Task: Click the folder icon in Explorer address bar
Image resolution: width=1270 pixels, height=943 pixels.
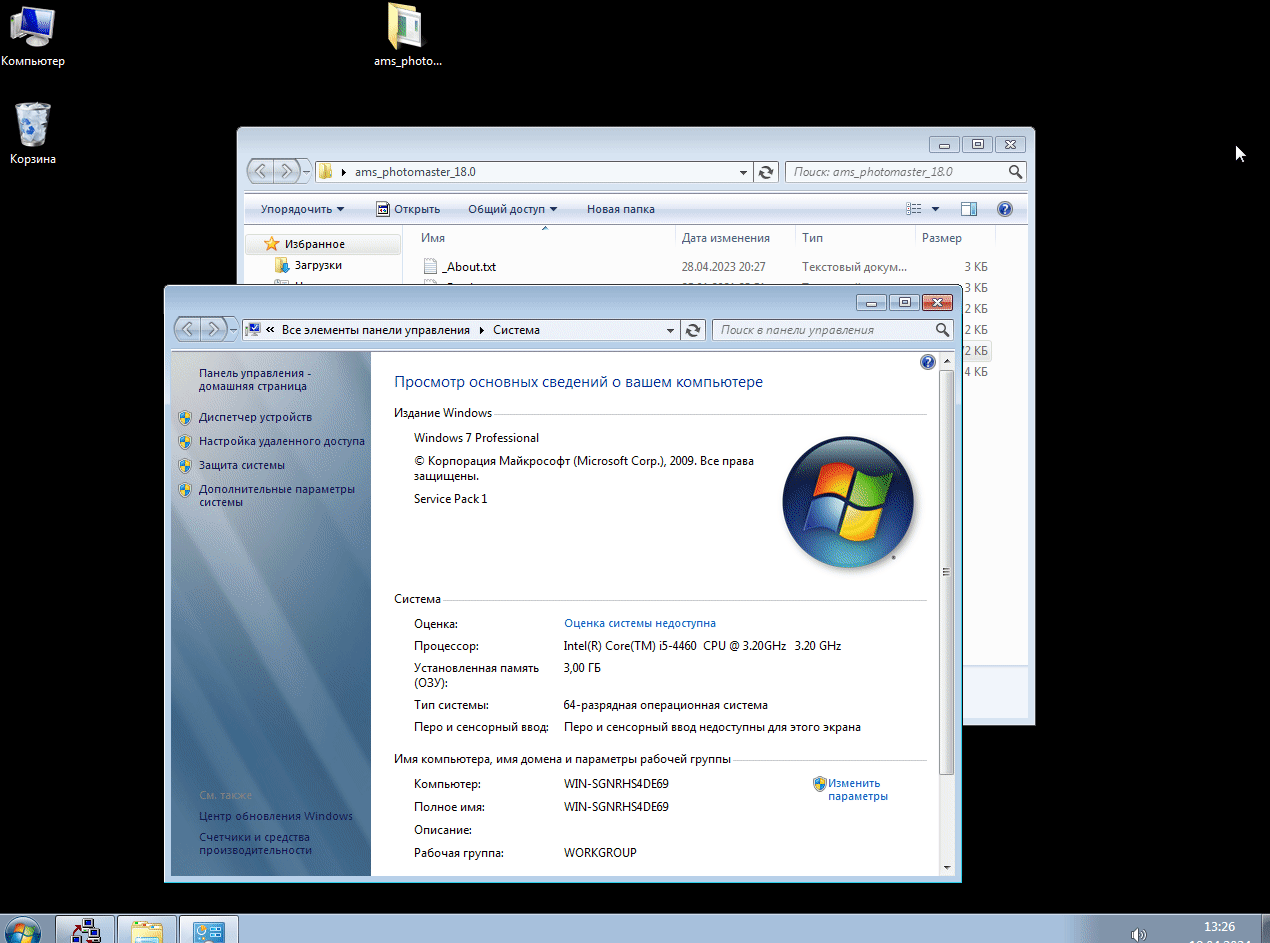Action: point(325,172)
